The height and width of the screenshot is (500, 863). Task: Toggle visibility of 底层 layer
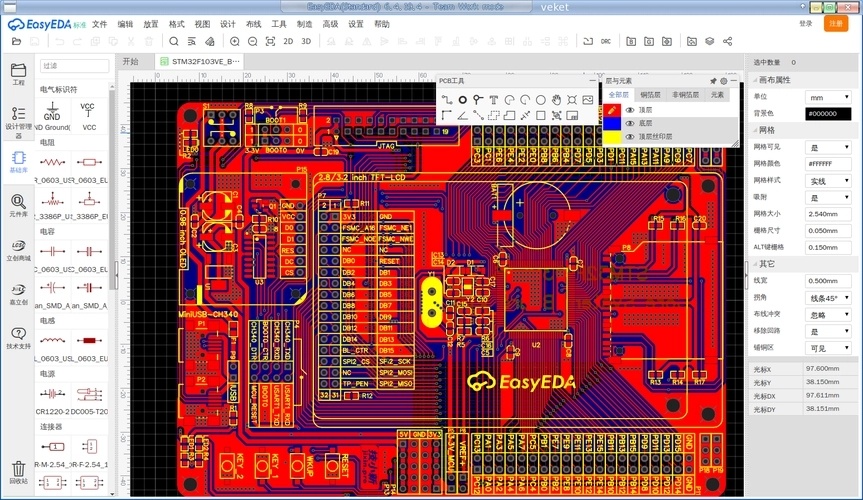[630, 123]
